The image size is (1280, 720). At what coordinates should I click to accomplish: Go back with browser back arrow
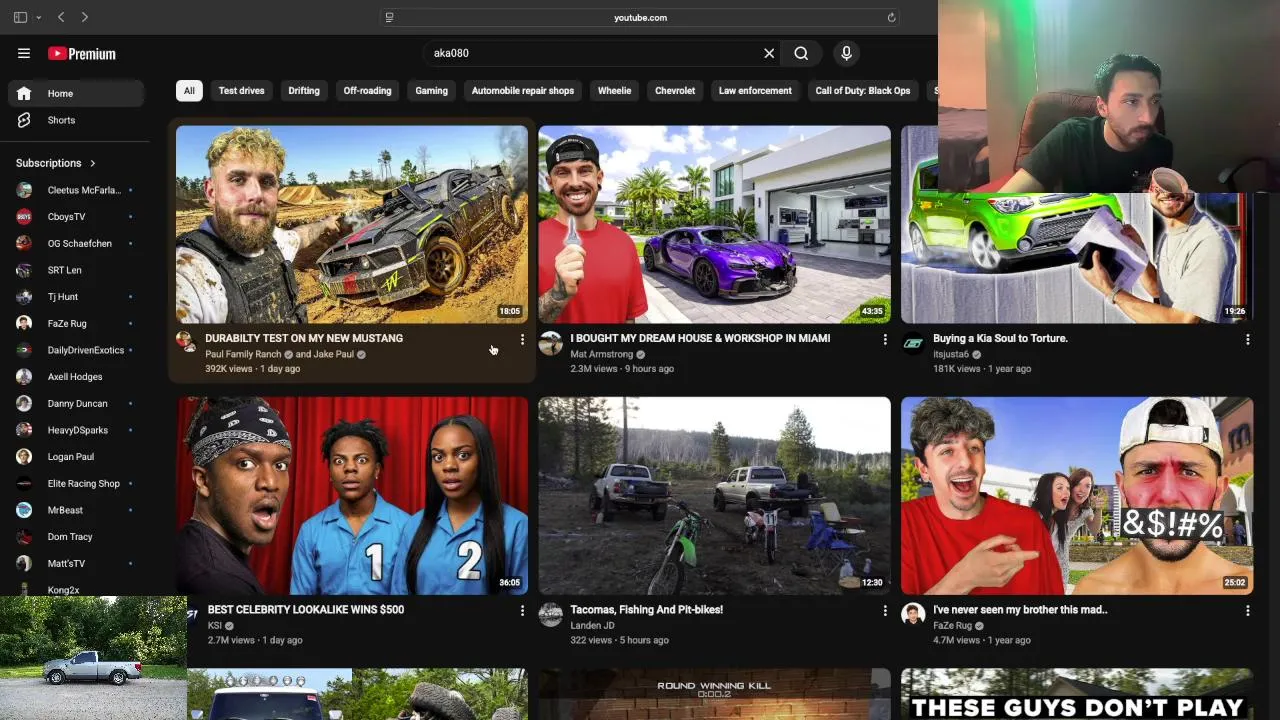click(x=61, y=17)
